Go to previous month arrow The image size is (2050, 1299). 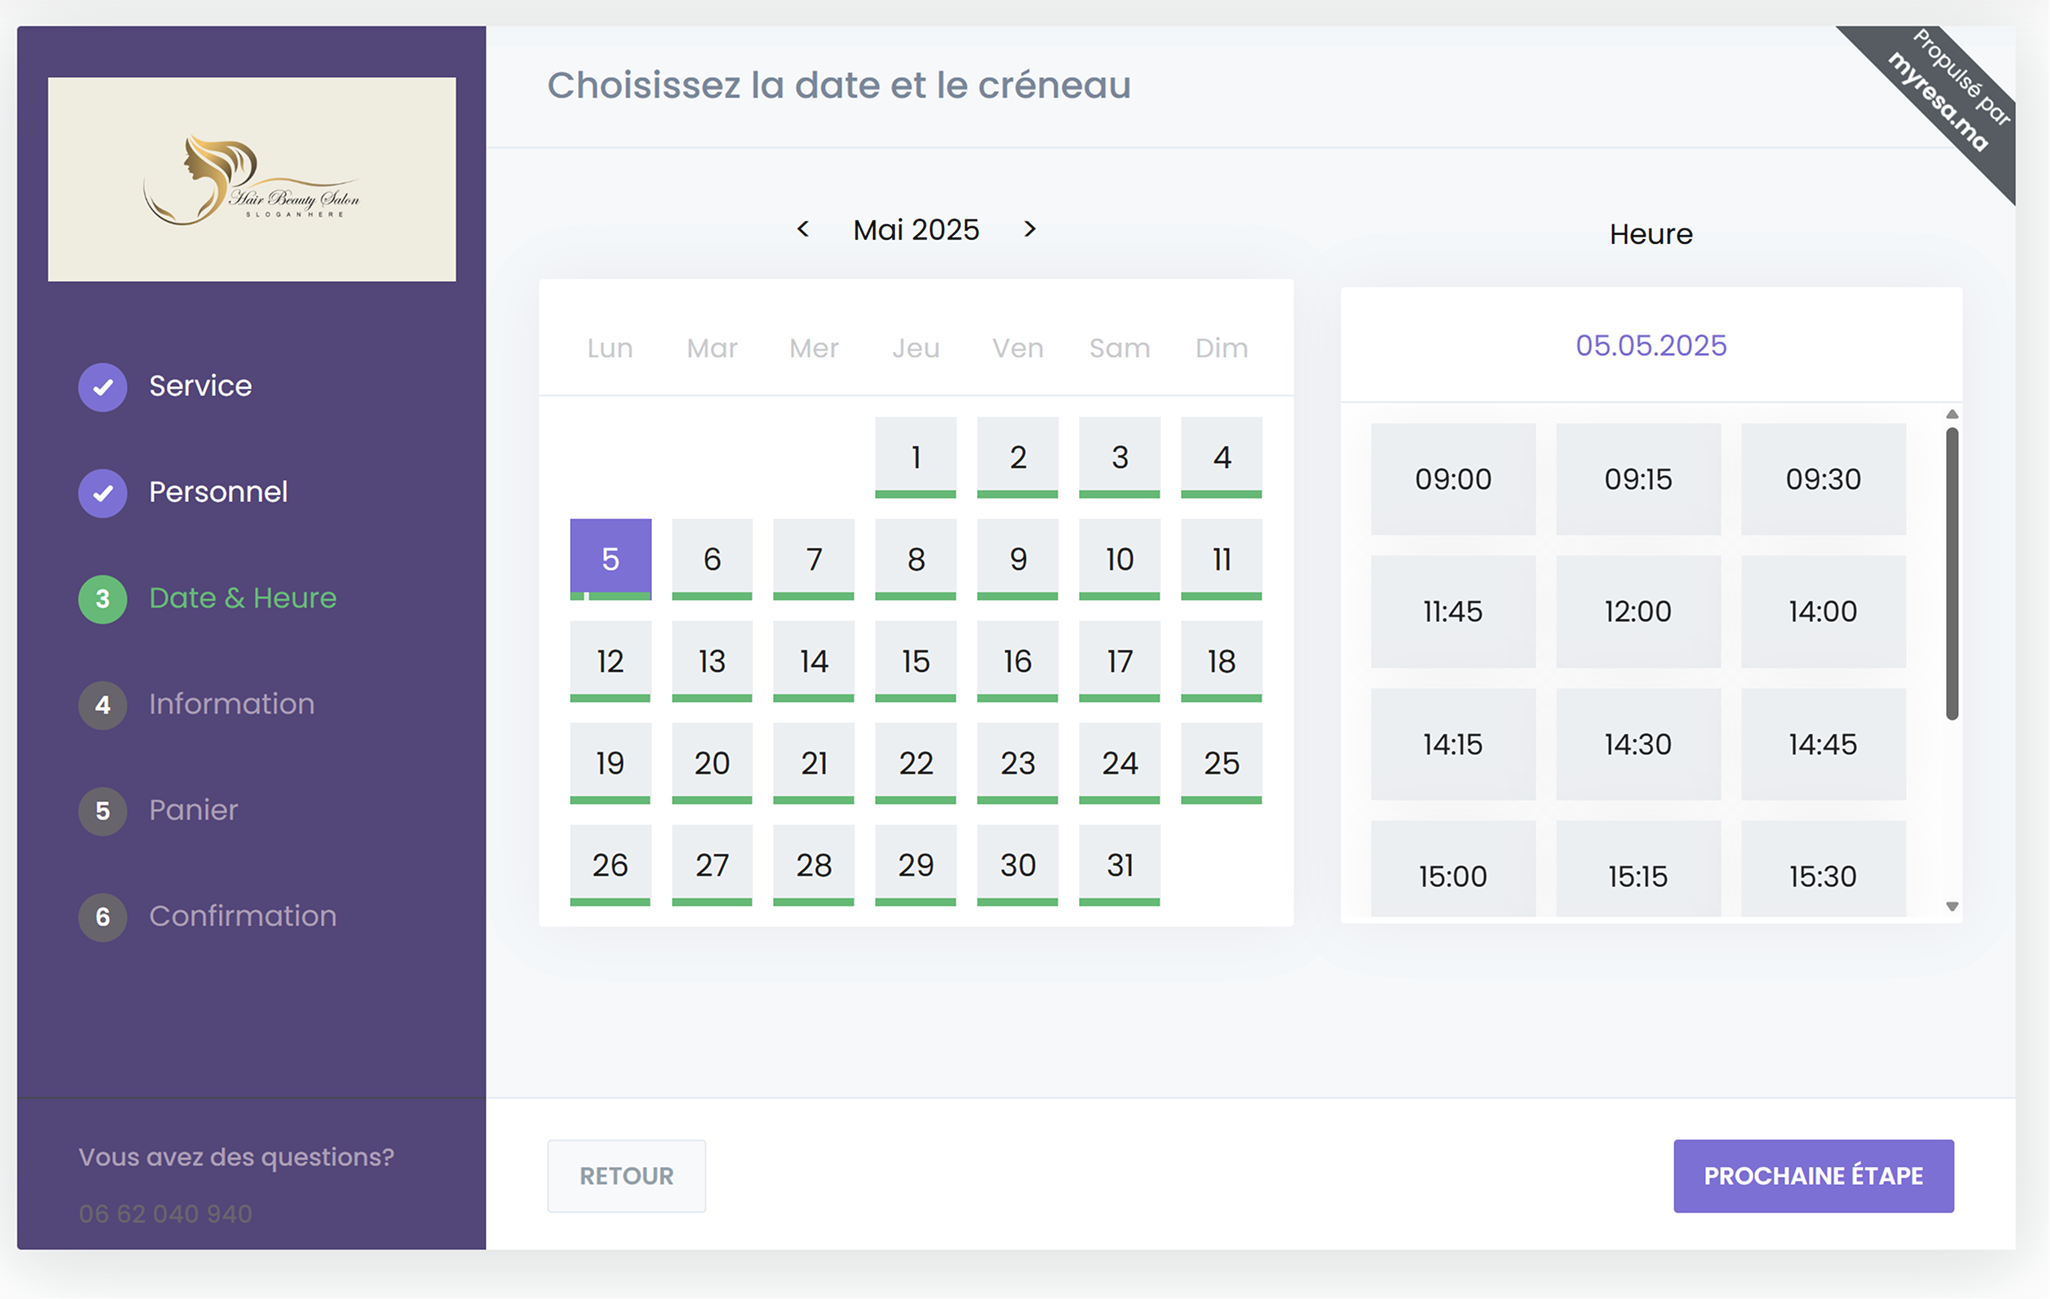pyautogui.click(x=803, y=229)
